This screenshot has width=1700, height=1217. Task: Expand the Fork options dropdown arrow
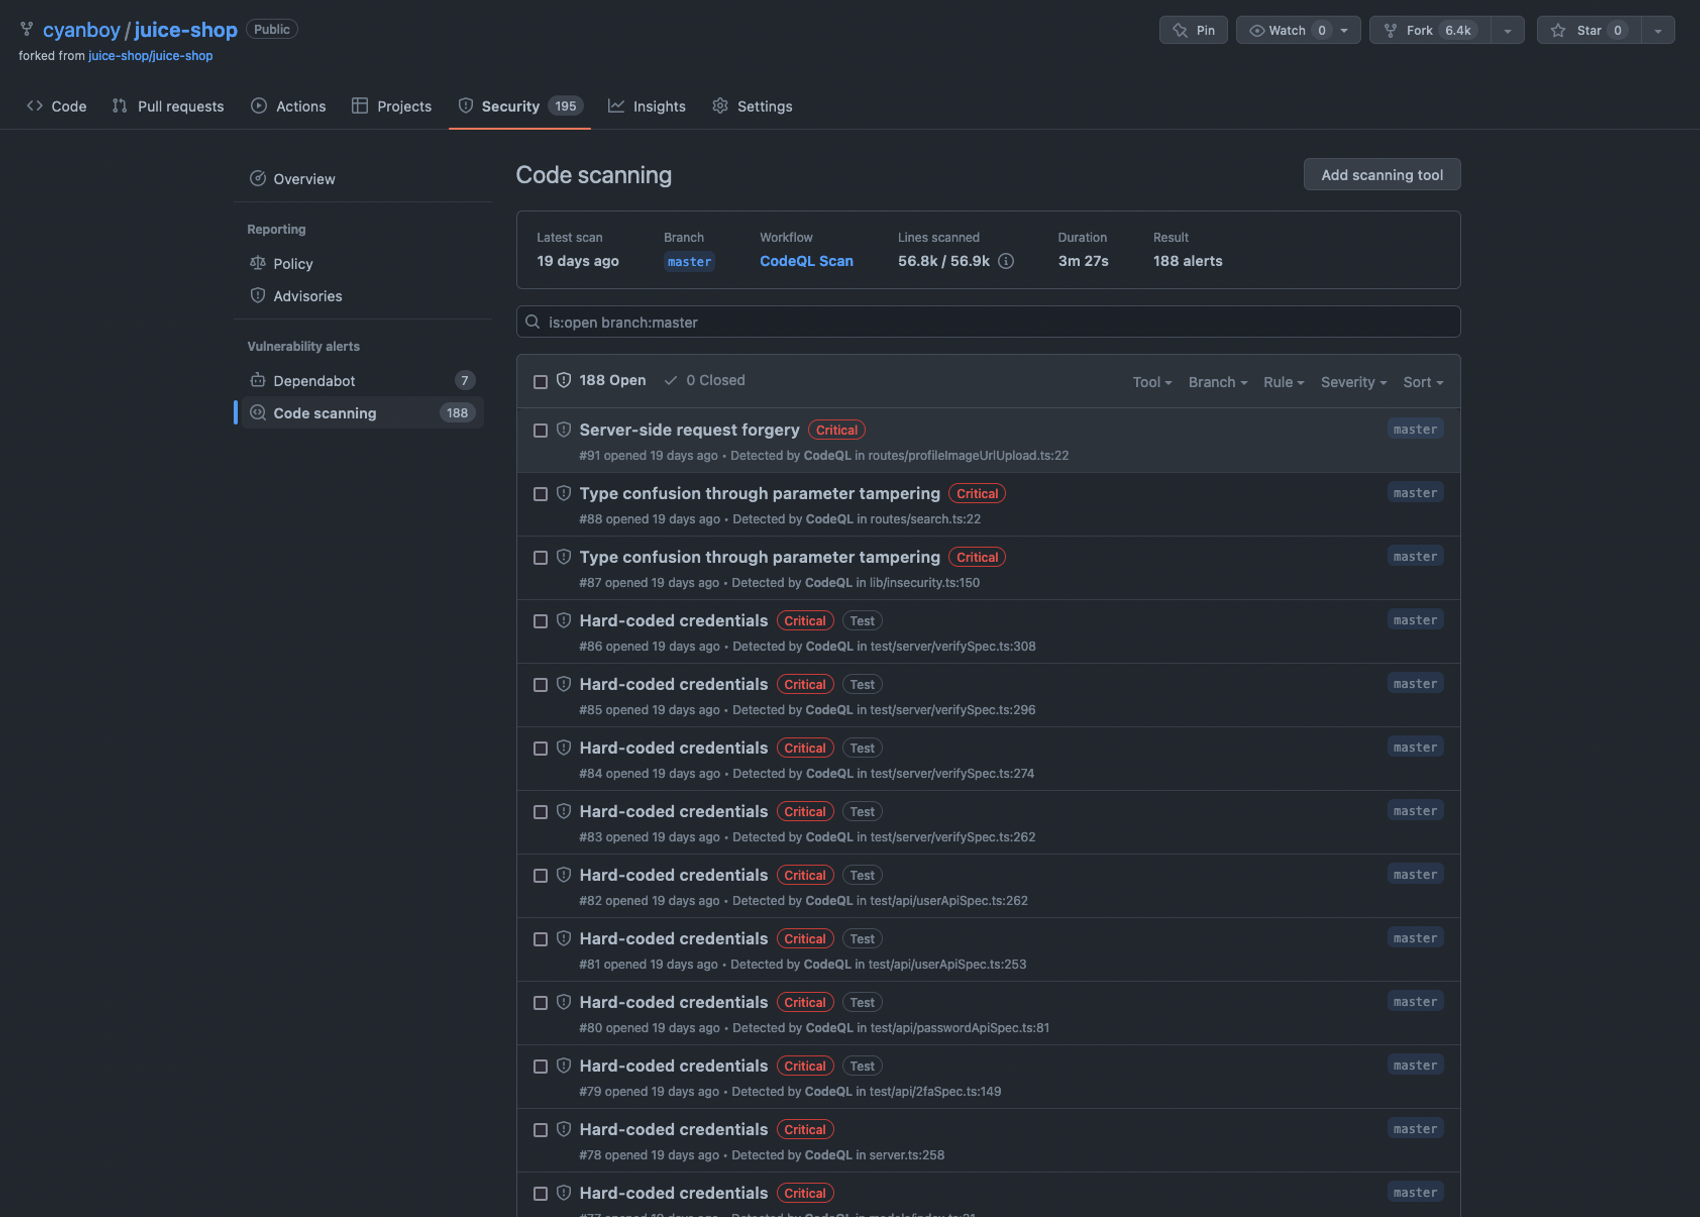1507,30
